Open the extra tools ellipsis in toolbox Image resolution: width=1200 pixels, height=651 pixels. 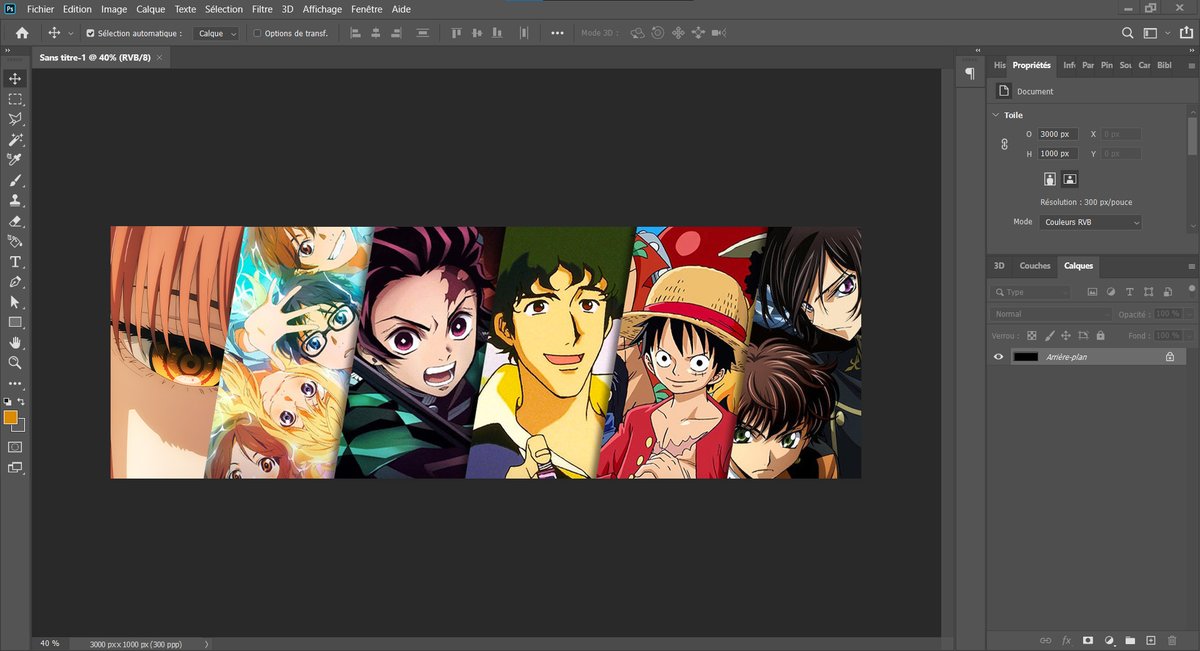(15, 383)
